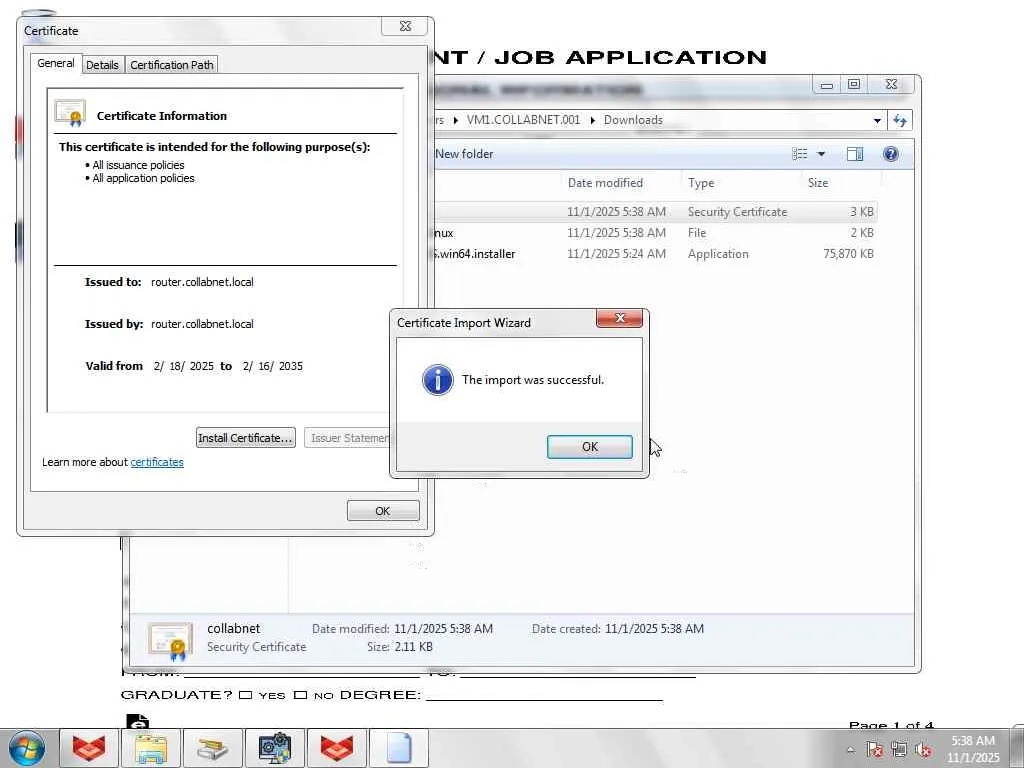Select the Security Certificate file row
Image resolution: width=1024 pixels, height=768 pixels.
click(655, 212)
